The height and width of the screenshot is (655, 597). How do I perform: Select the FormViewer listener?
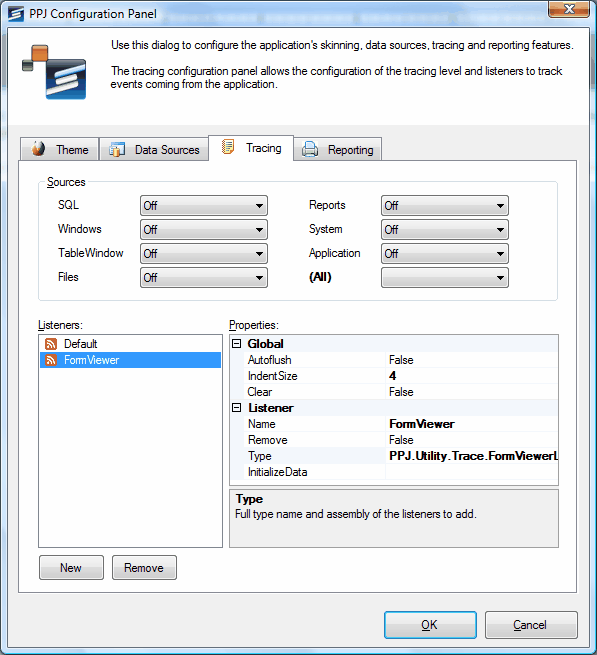130,360
